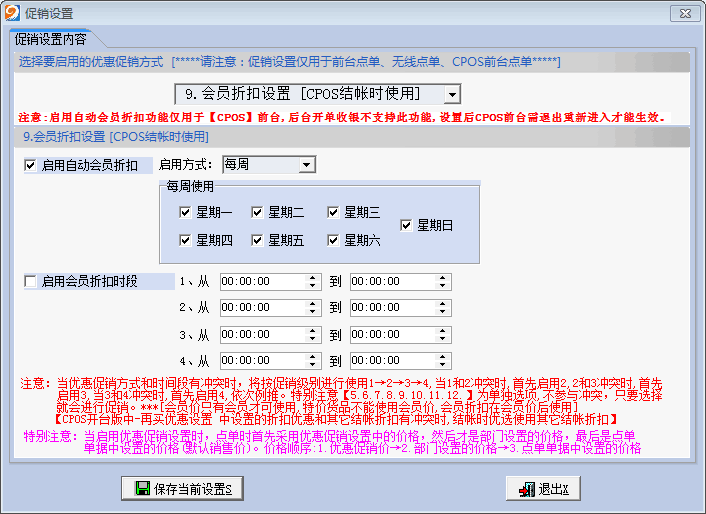Increase period 4 start time with up arrow
The height and width of the screenshot is (514, 706).
(314, 356)
